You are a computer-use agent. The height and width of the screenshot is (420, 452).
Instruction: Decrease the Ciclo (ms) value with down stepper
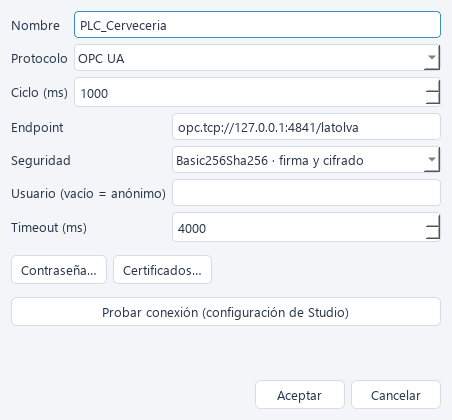click(433, 99)
